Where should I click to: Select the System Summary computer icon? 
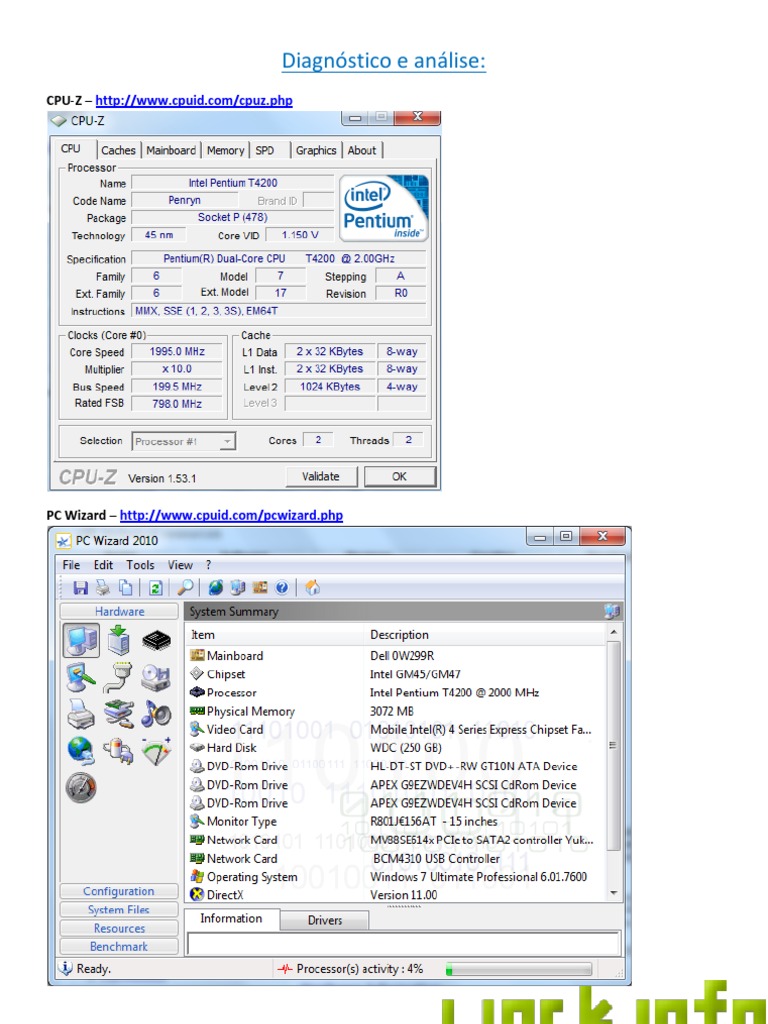tap(81, 640)
